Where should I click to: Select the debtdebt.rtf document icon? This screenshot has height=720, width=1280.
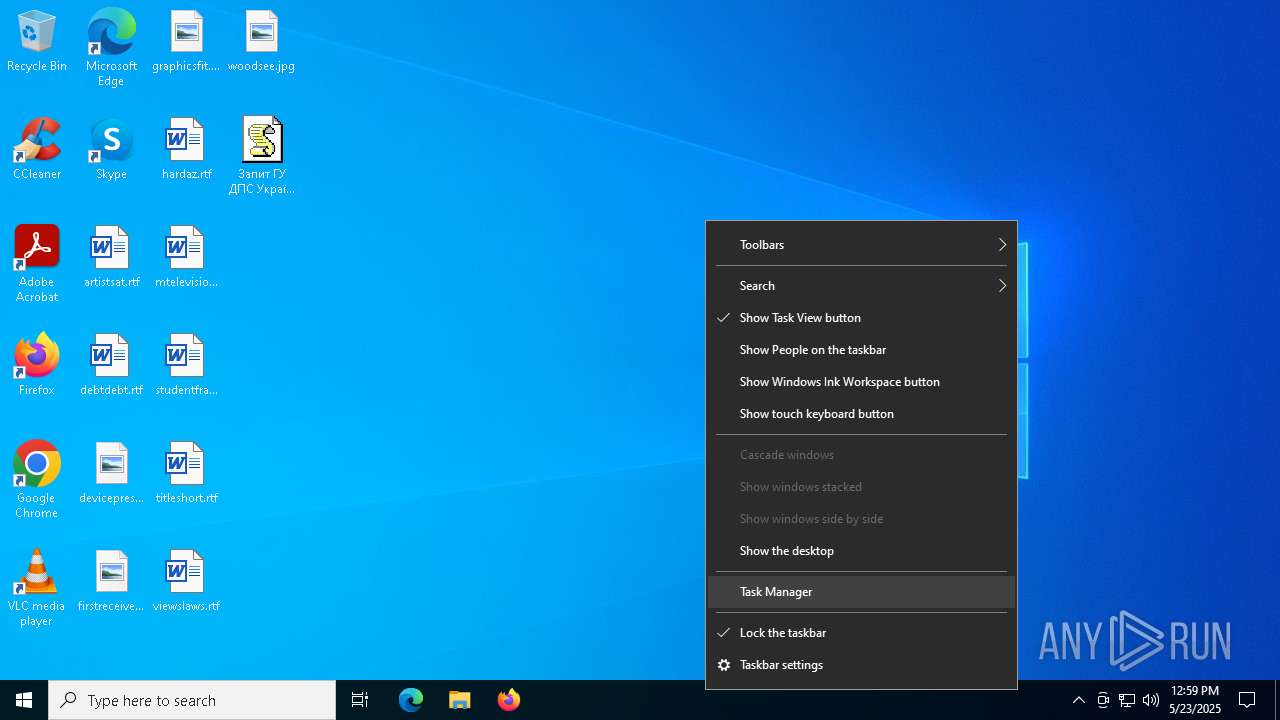[x=111, y=366]
